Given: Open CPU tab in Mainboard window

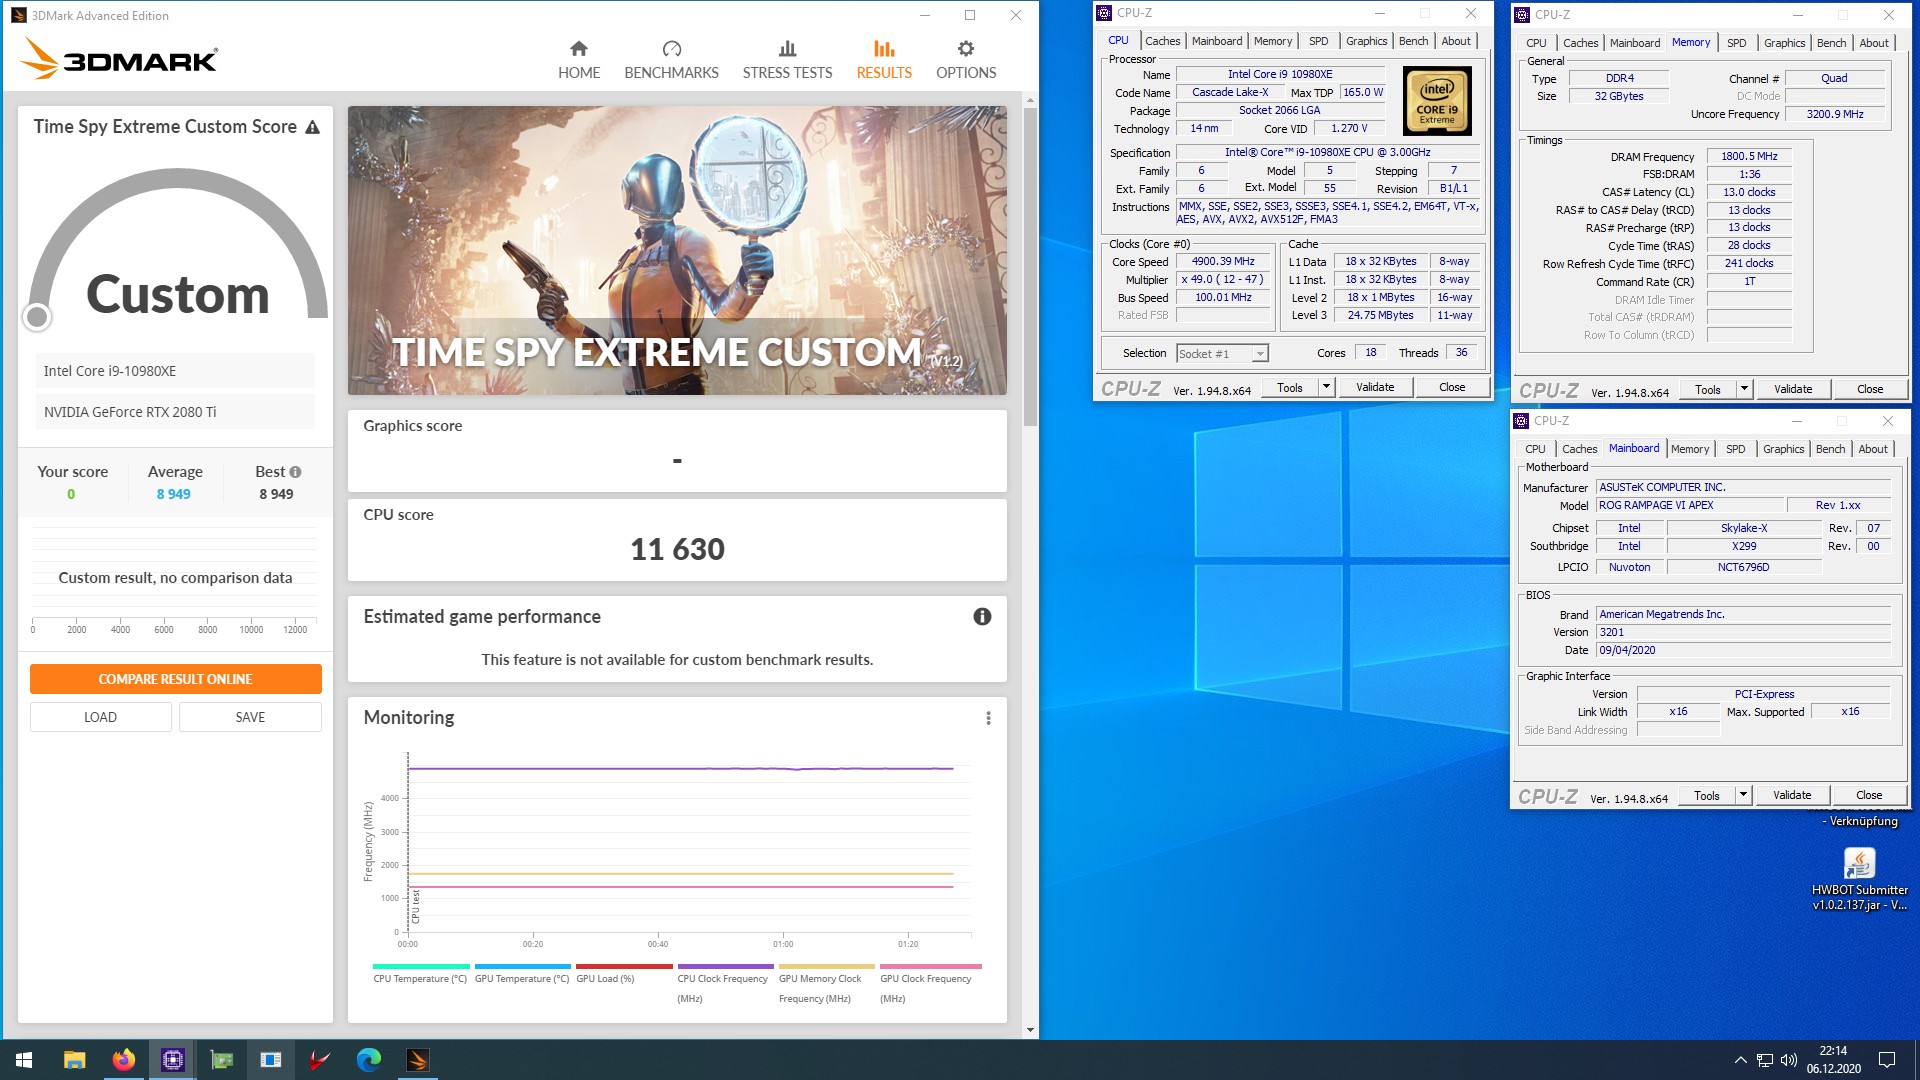Looking at the screenshot, I should click(x=1535, y=449).
